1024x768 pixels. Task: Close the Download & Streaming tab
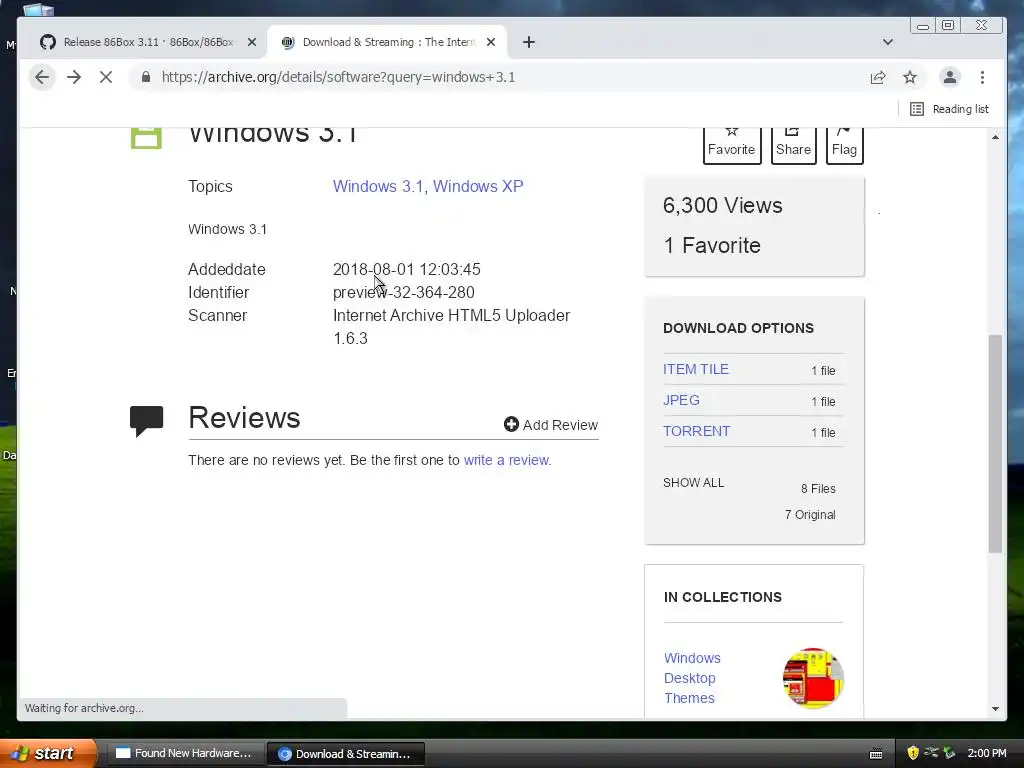point(491,42)
